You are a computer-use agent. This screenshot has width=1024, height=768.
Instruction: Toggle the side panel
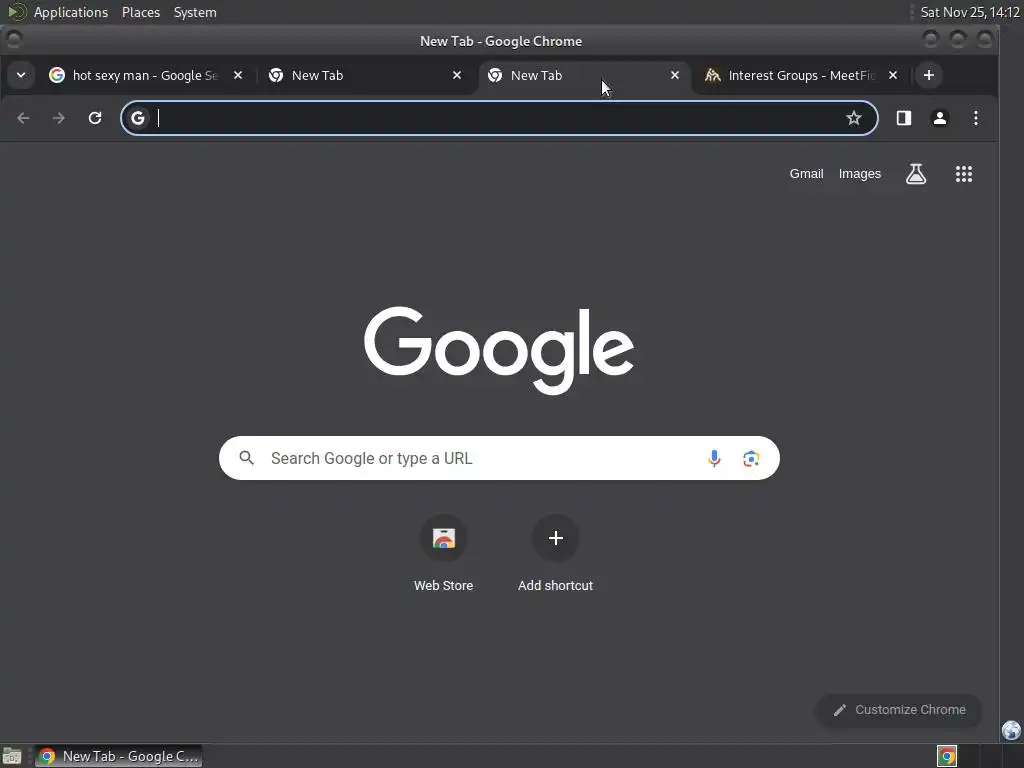click(904, 118)
